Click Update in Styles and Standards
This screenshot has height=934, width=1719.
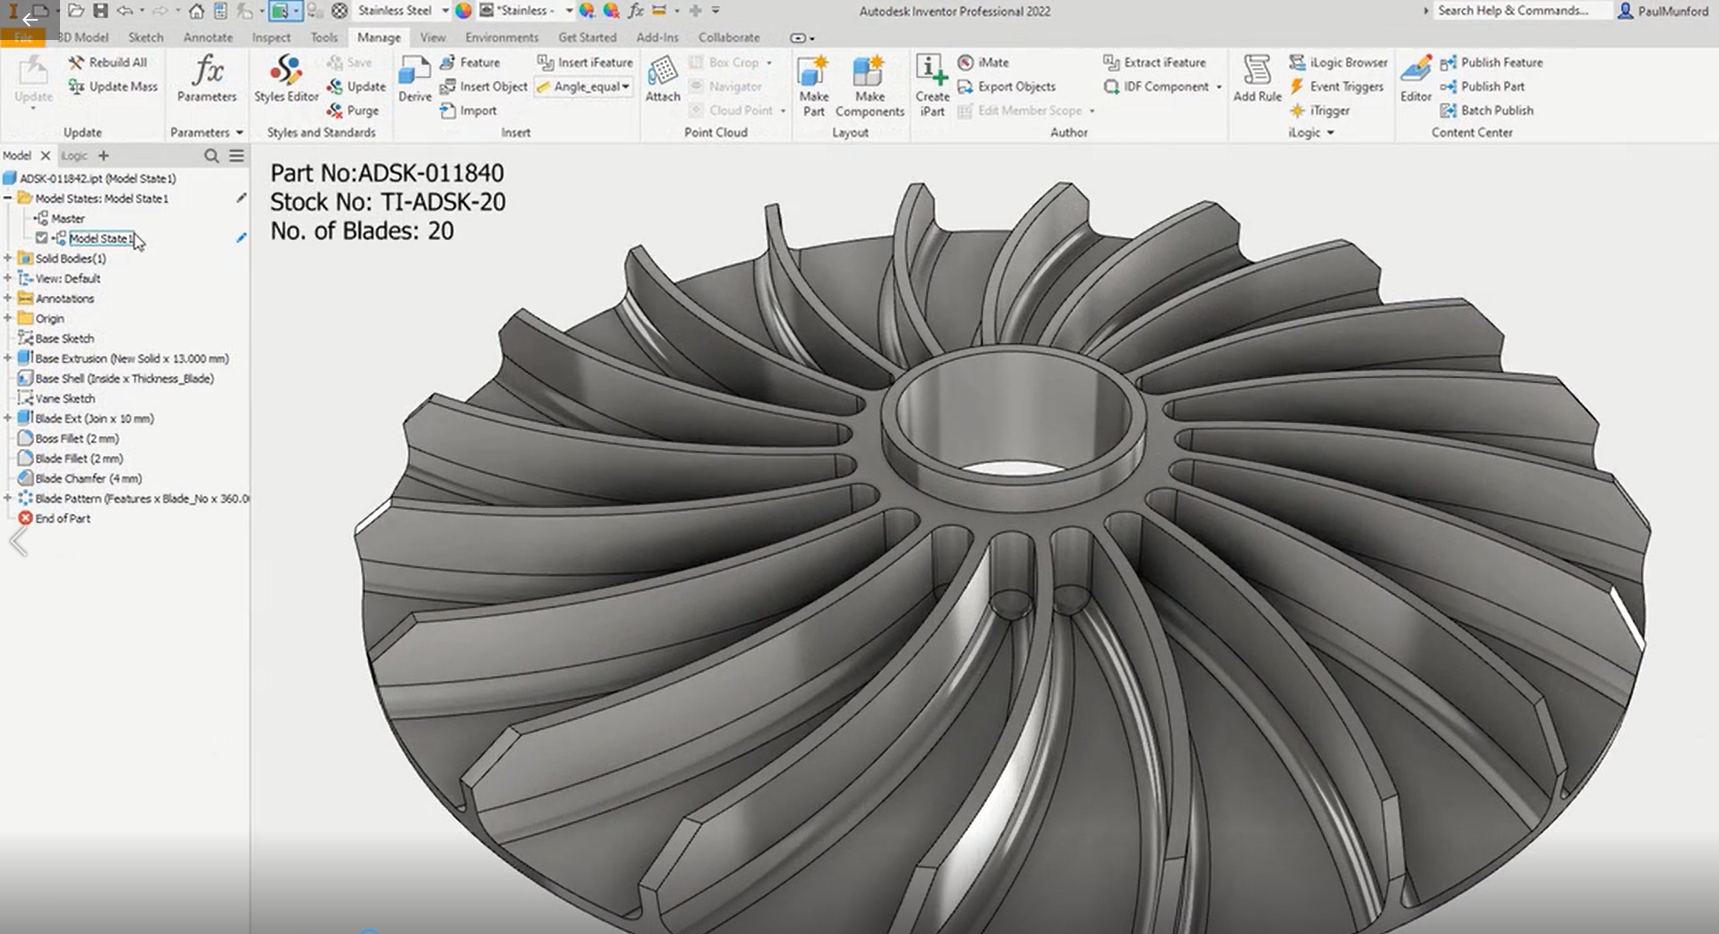pos(356,87)
